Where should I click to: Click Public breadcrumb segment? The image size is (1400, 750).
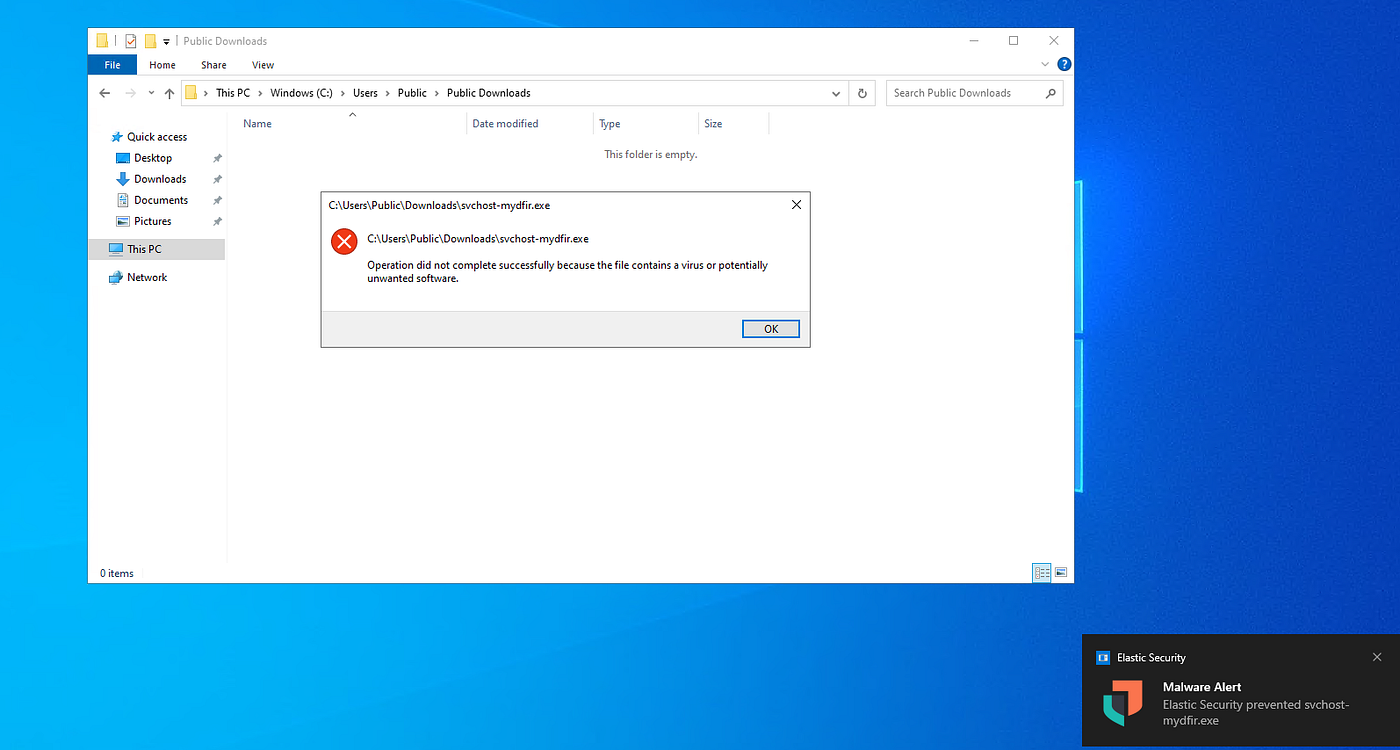[412, 93]
